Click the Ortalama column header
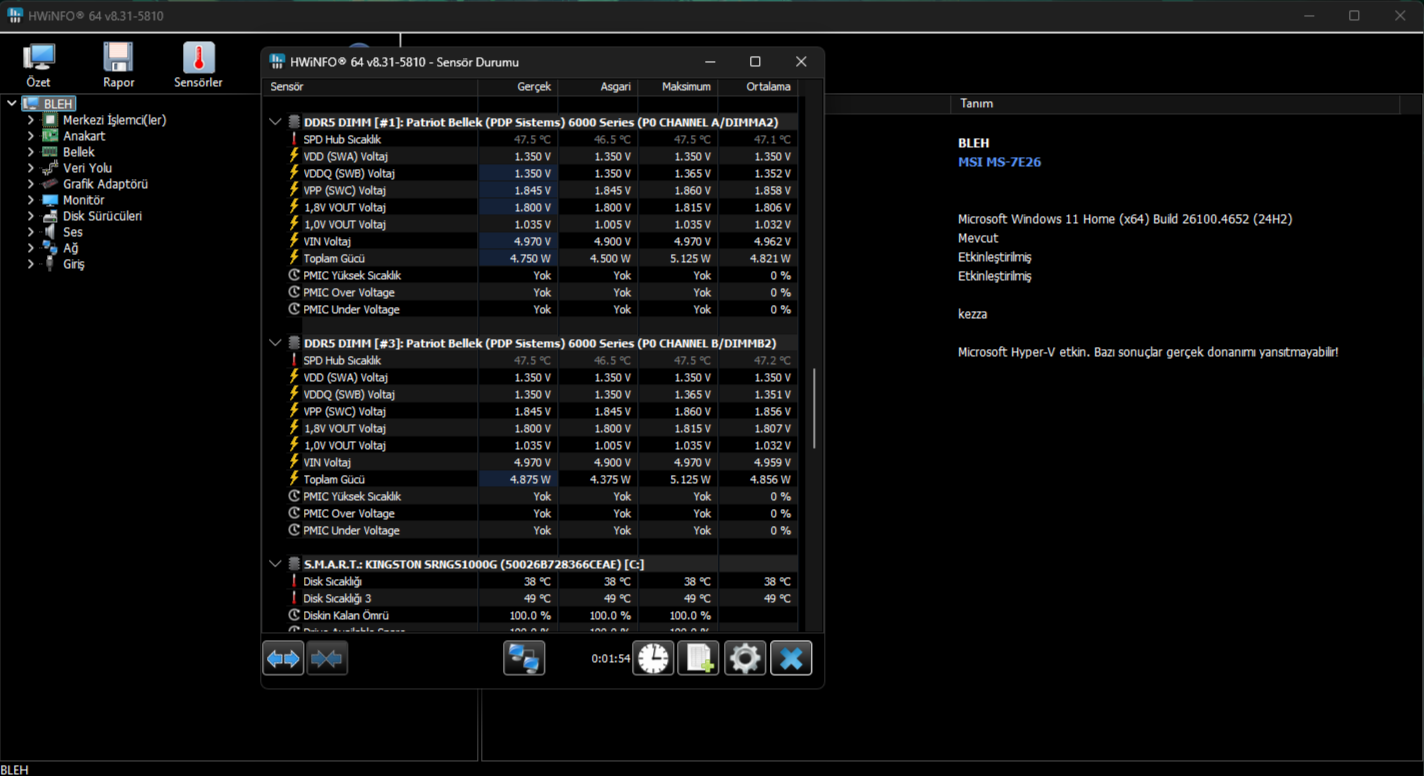Image resolution: width=1424 pixels, height=776 pixels. (757, 87)
